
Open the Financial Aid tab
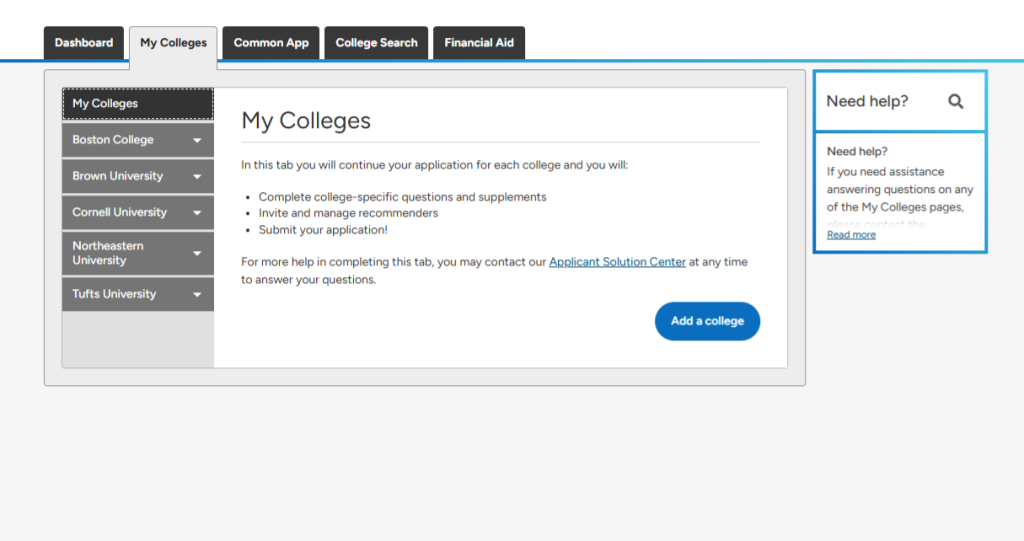click(479, 43)
